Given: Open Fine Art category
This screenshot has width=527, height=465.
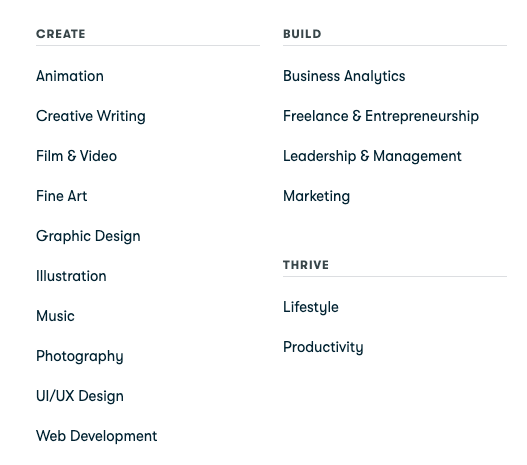Looking at the screenshot, I should [62, 196].
